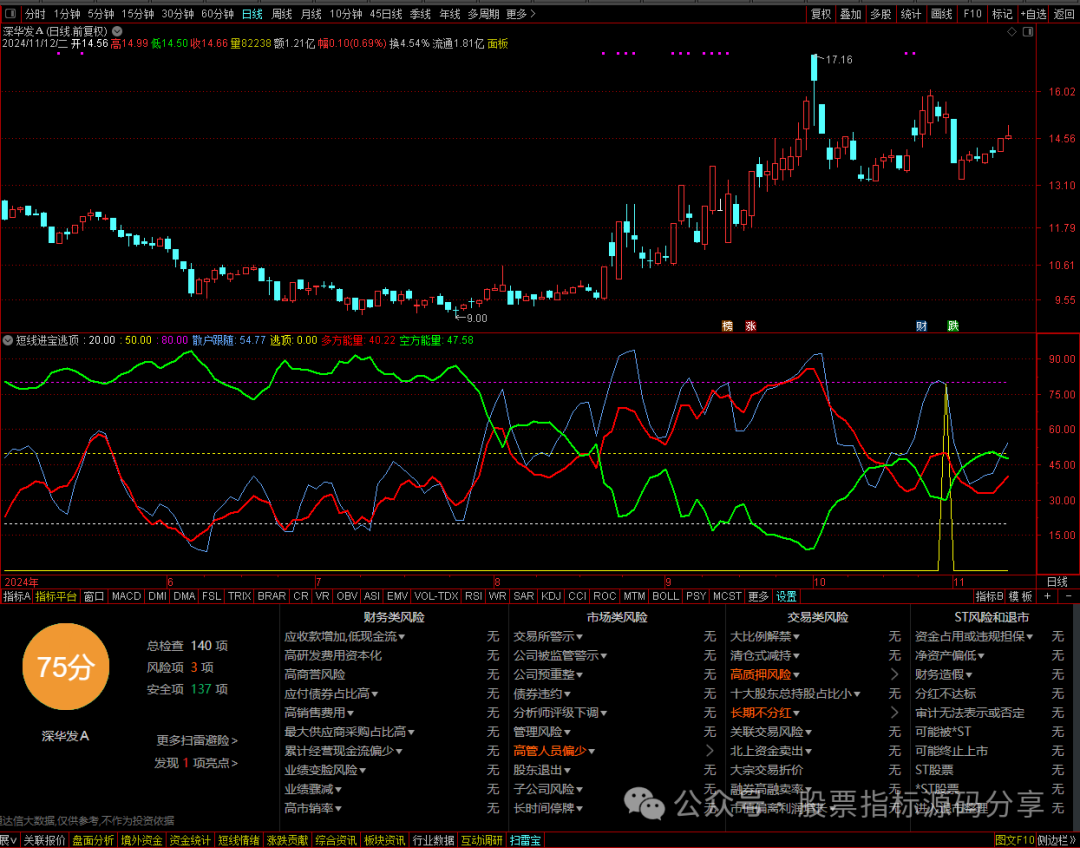Click the 统计 statistics button
The height and width of the screenshot is (848, 1080).
pos(911,14)
